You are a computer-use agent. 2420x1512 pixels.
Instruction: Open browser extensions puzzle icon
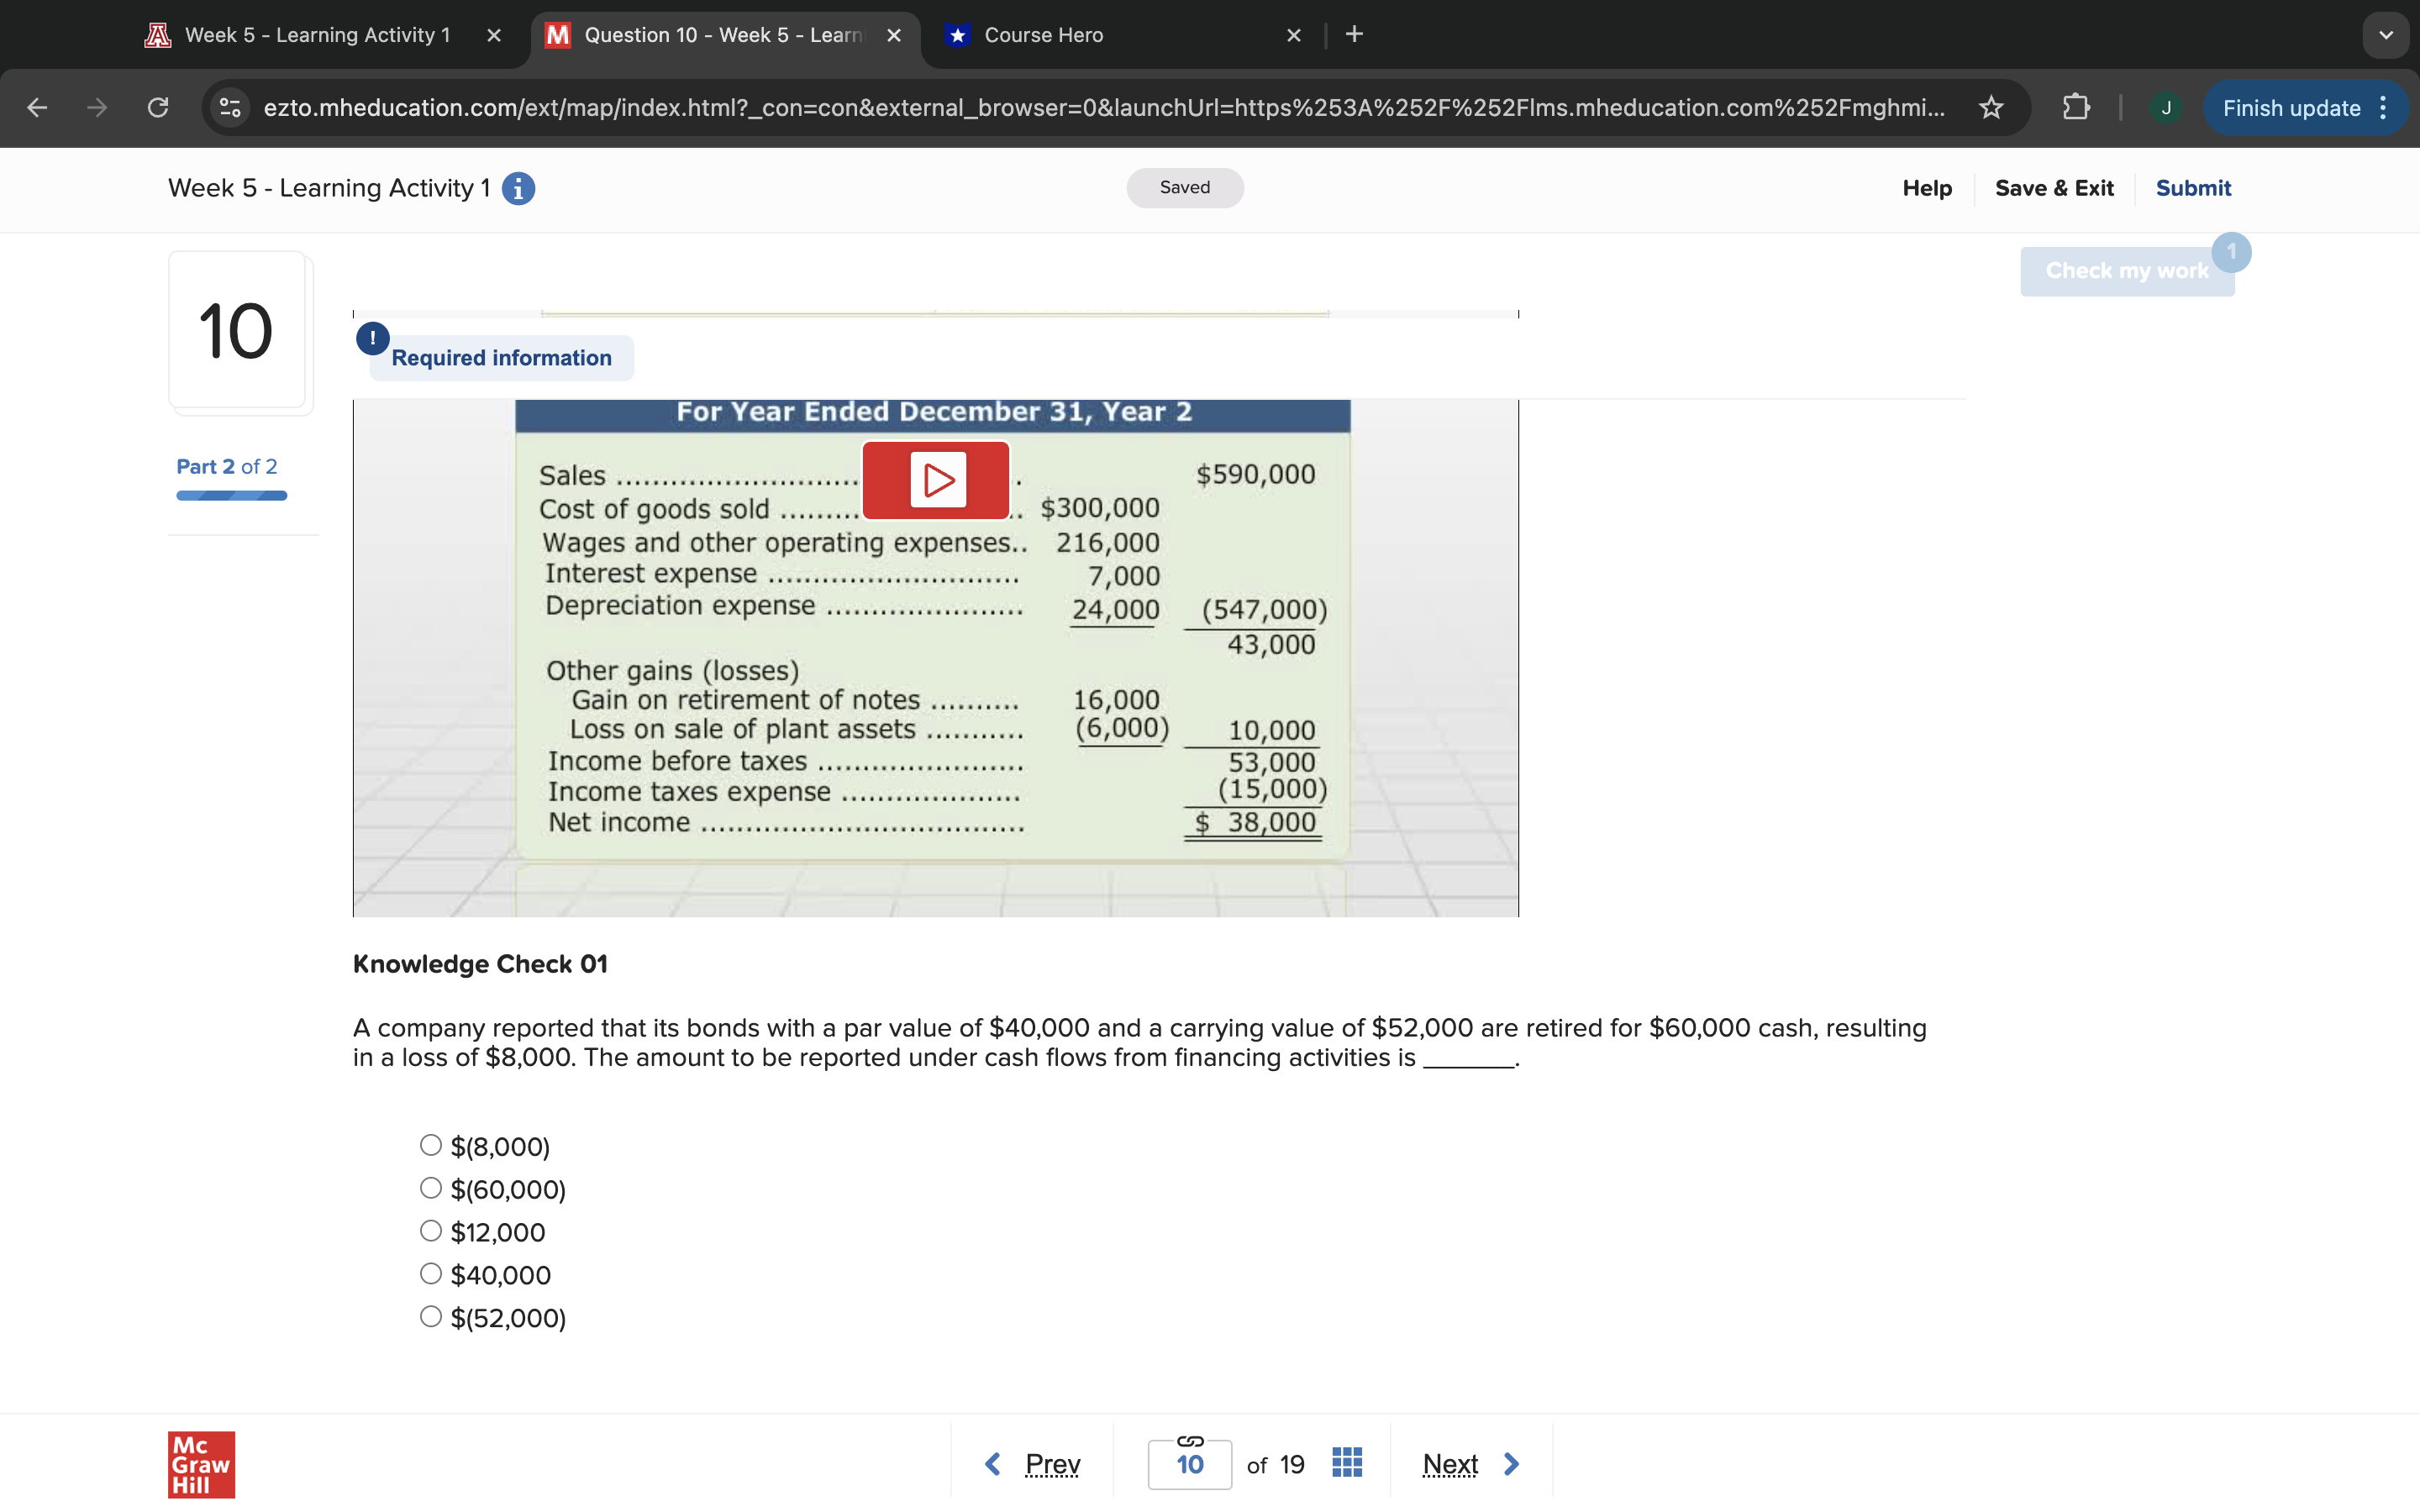coord(2076,108)
